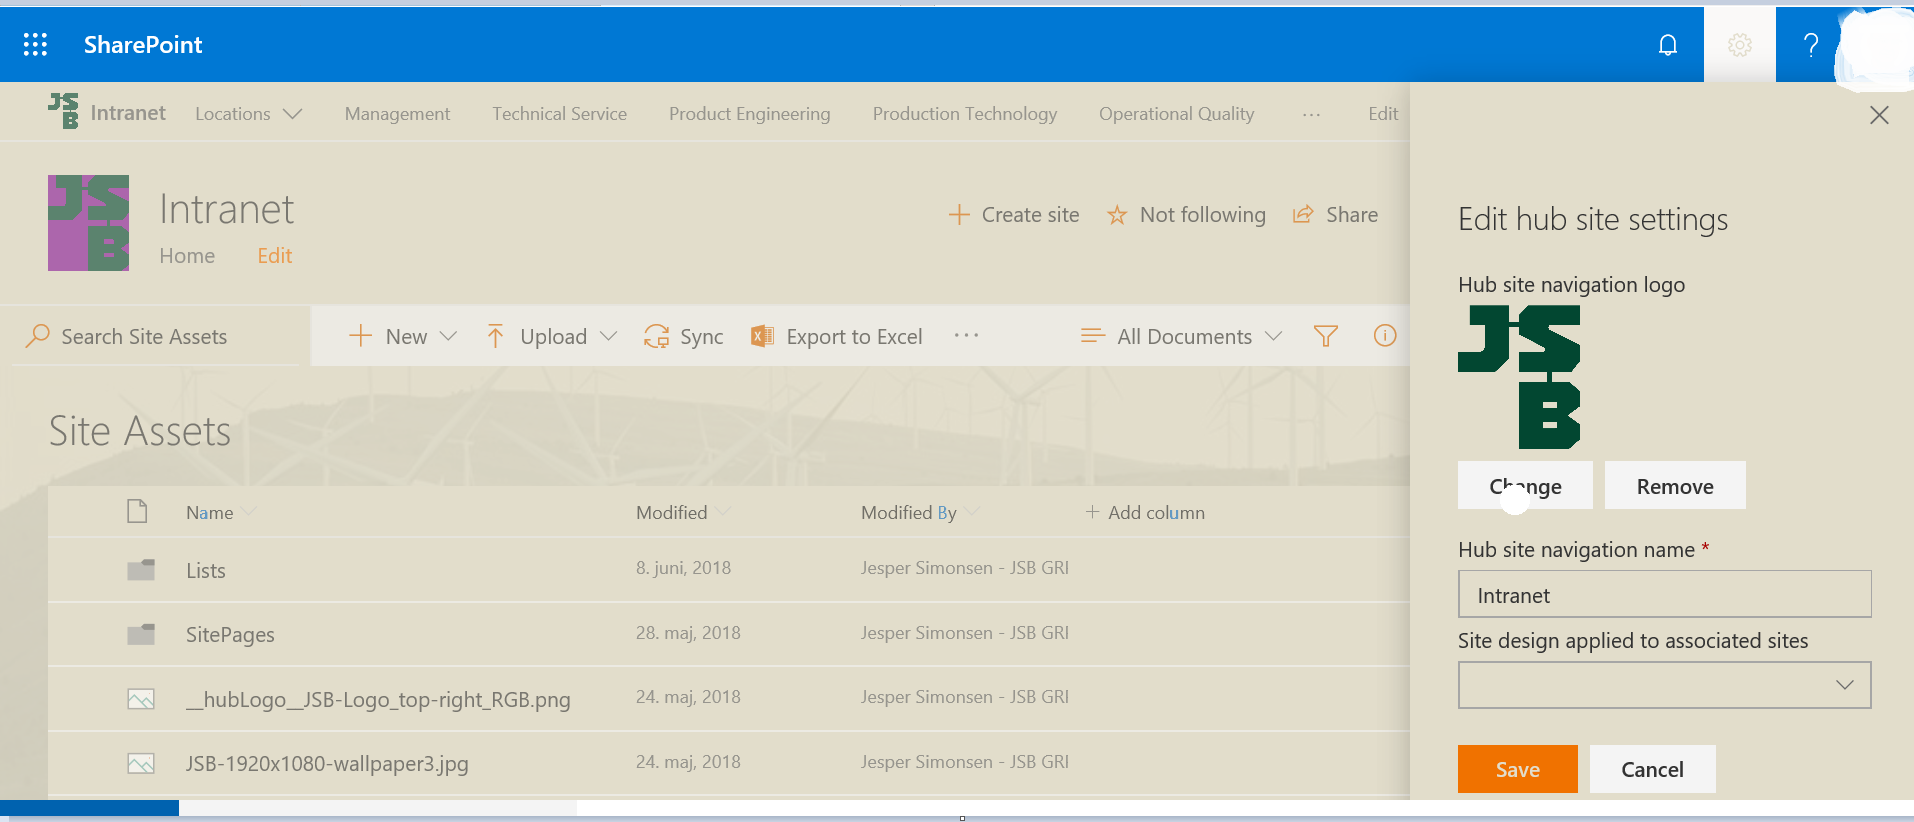Image resolution: width=1914 pixels, height=822 pixels.
Task: Click the Intranet hub name in navigation
Action: point(128,113)
